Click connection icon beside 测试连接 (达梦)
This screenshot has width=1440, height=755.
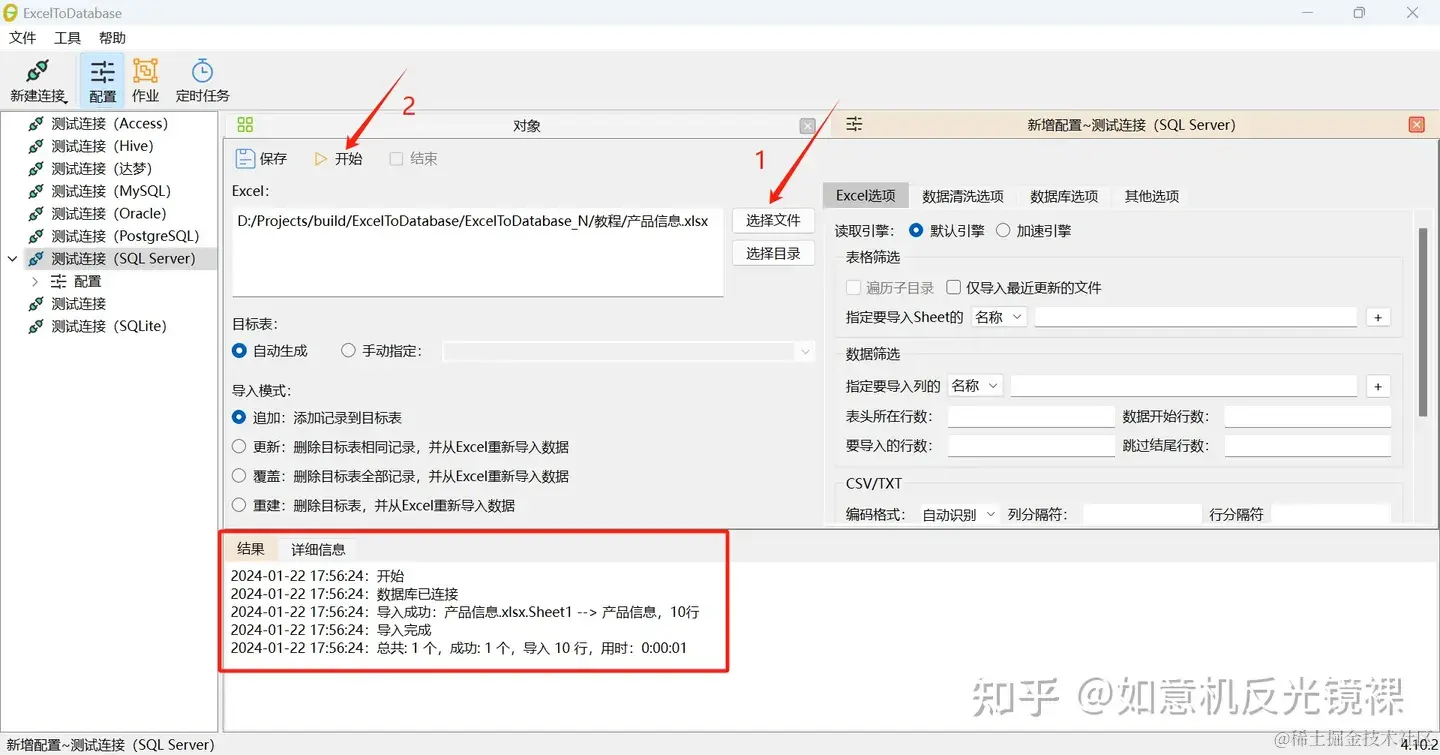(x=36, y=169)
